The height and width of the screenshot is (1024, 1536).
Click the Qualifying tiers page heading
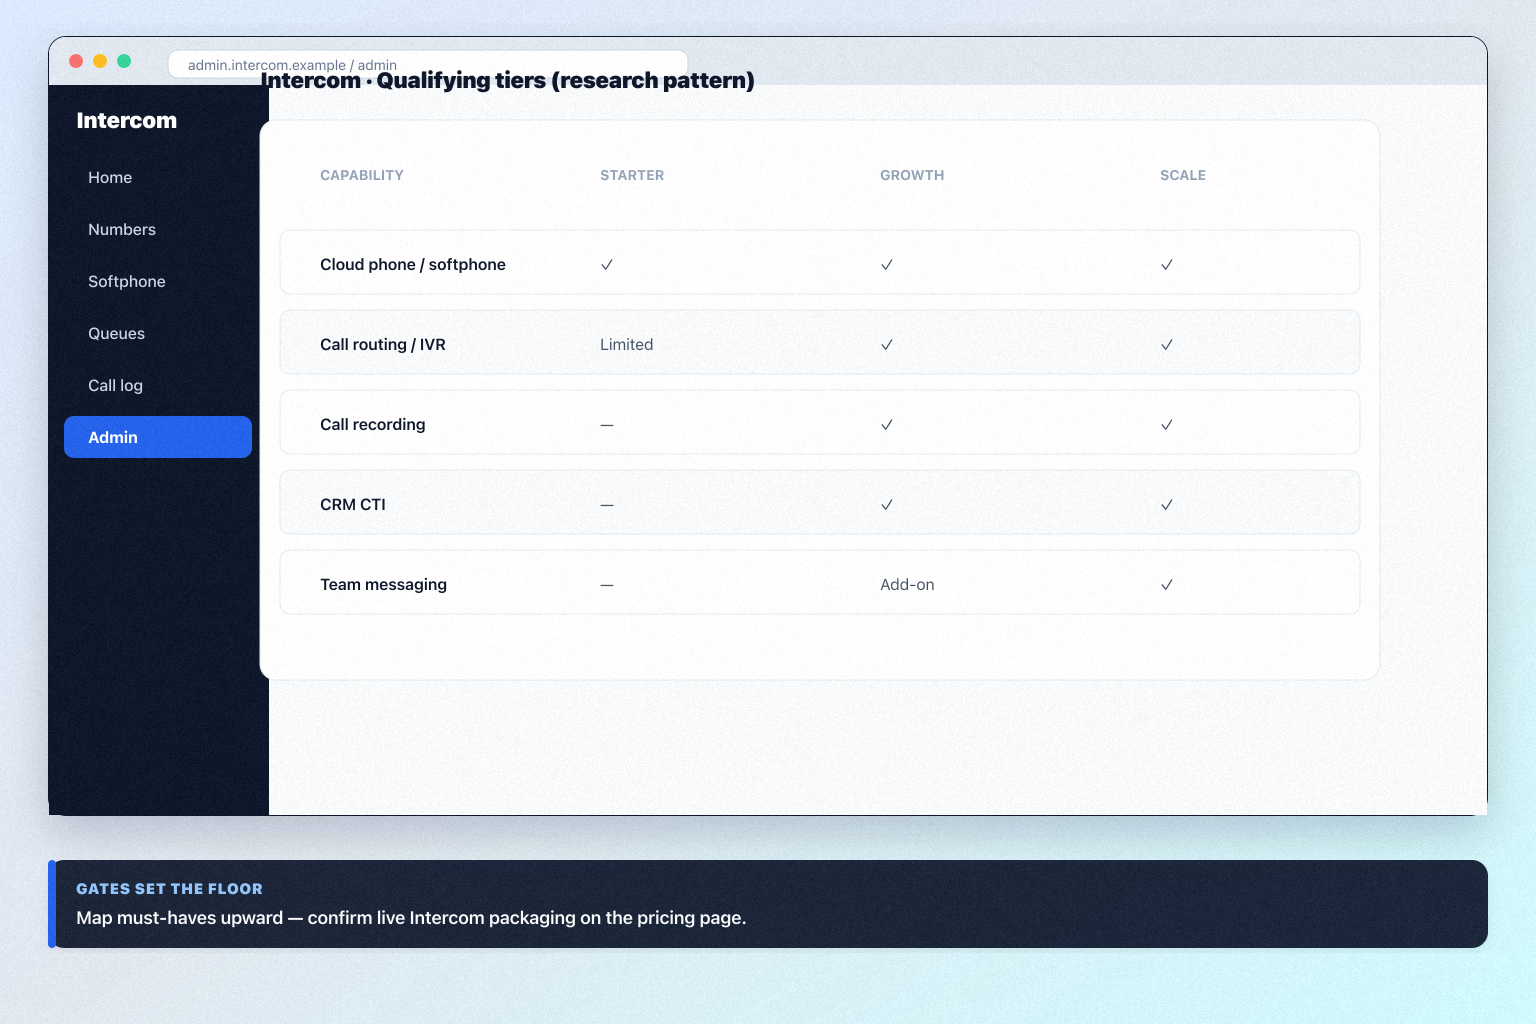tap(508, 80)
